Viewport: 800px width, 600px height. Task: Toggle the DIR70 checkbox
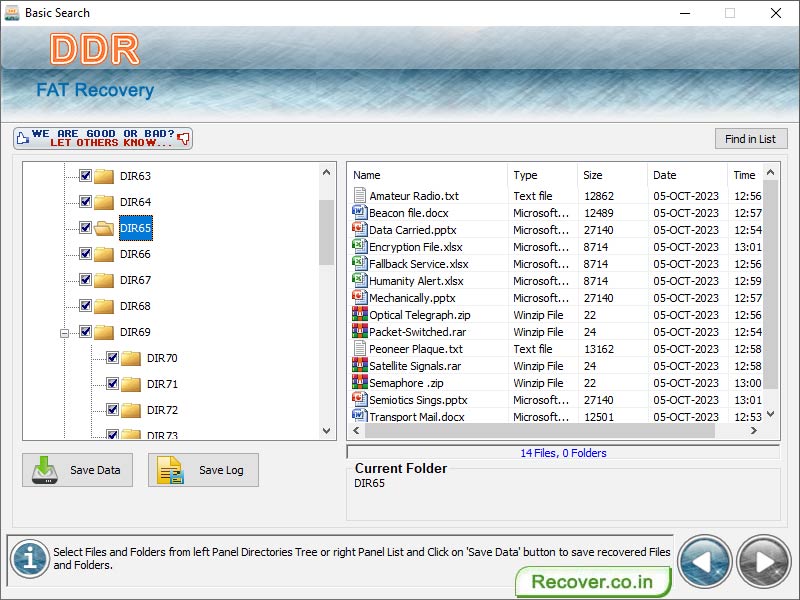click(x=111, y=357)
